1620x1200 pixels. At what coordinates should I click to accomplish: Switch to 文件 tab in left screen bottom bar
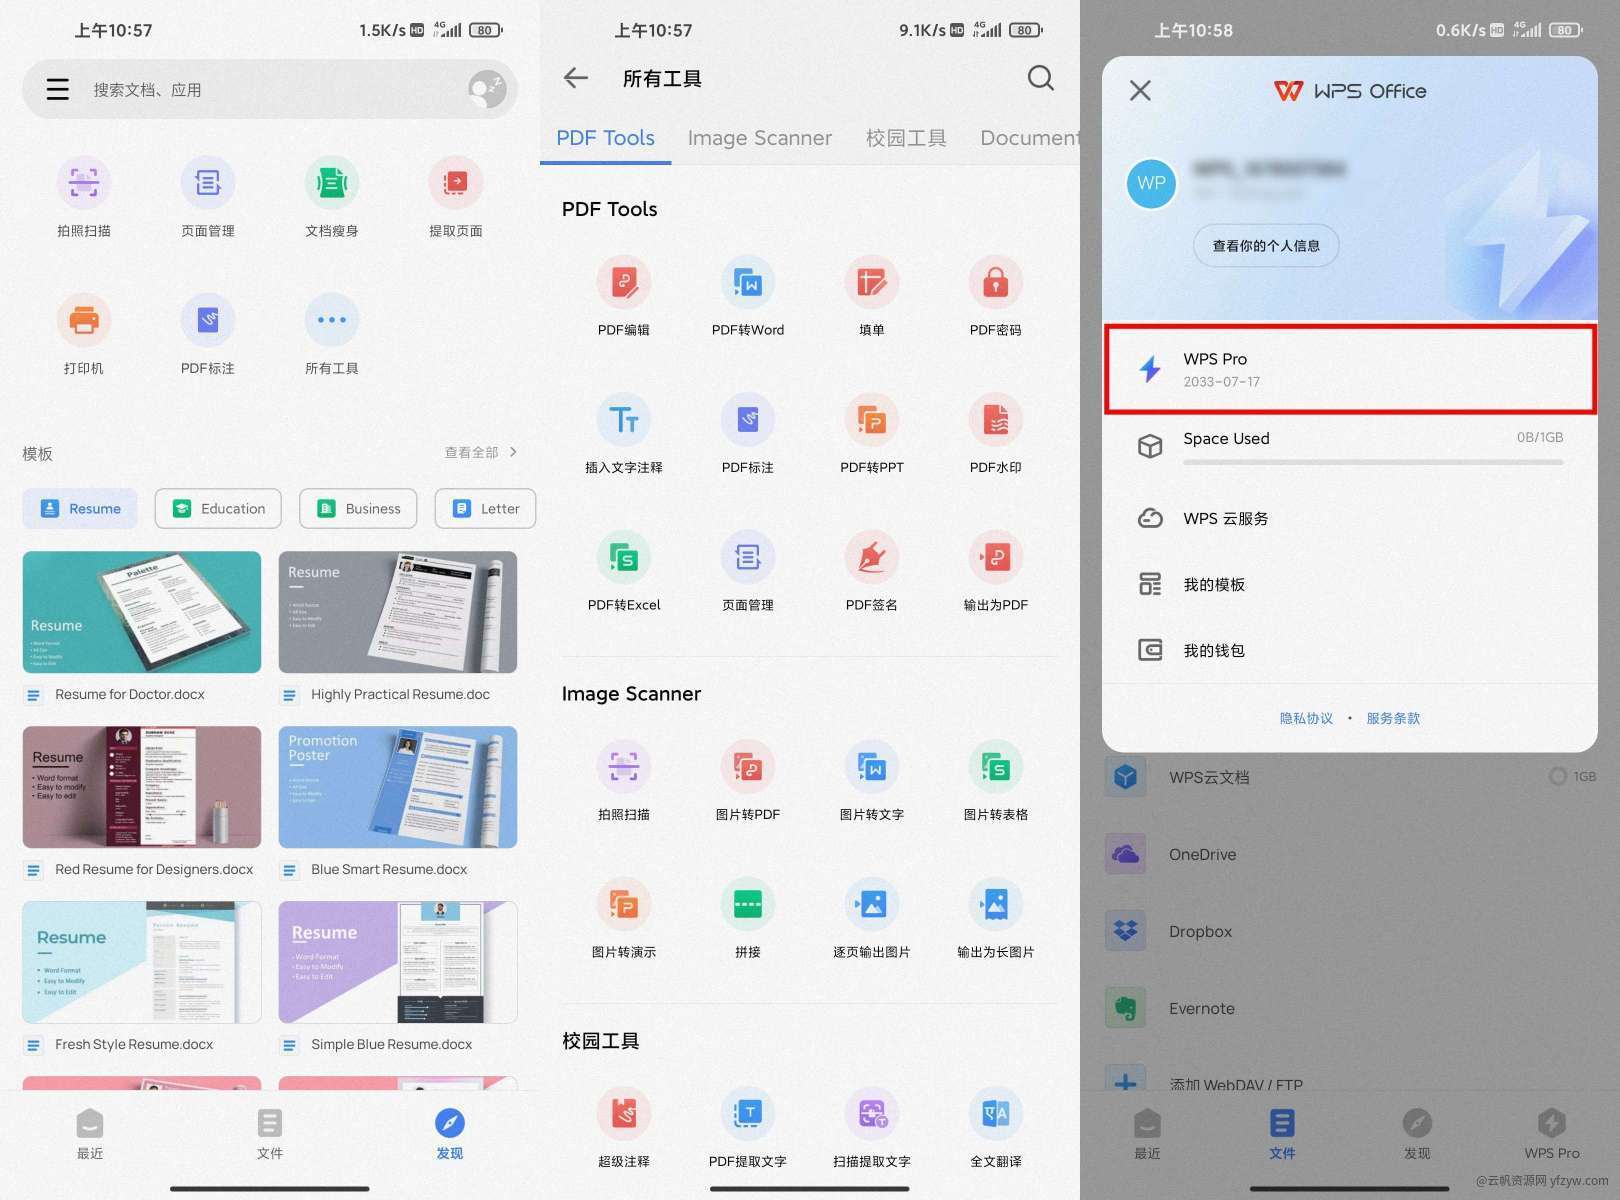270,1134
